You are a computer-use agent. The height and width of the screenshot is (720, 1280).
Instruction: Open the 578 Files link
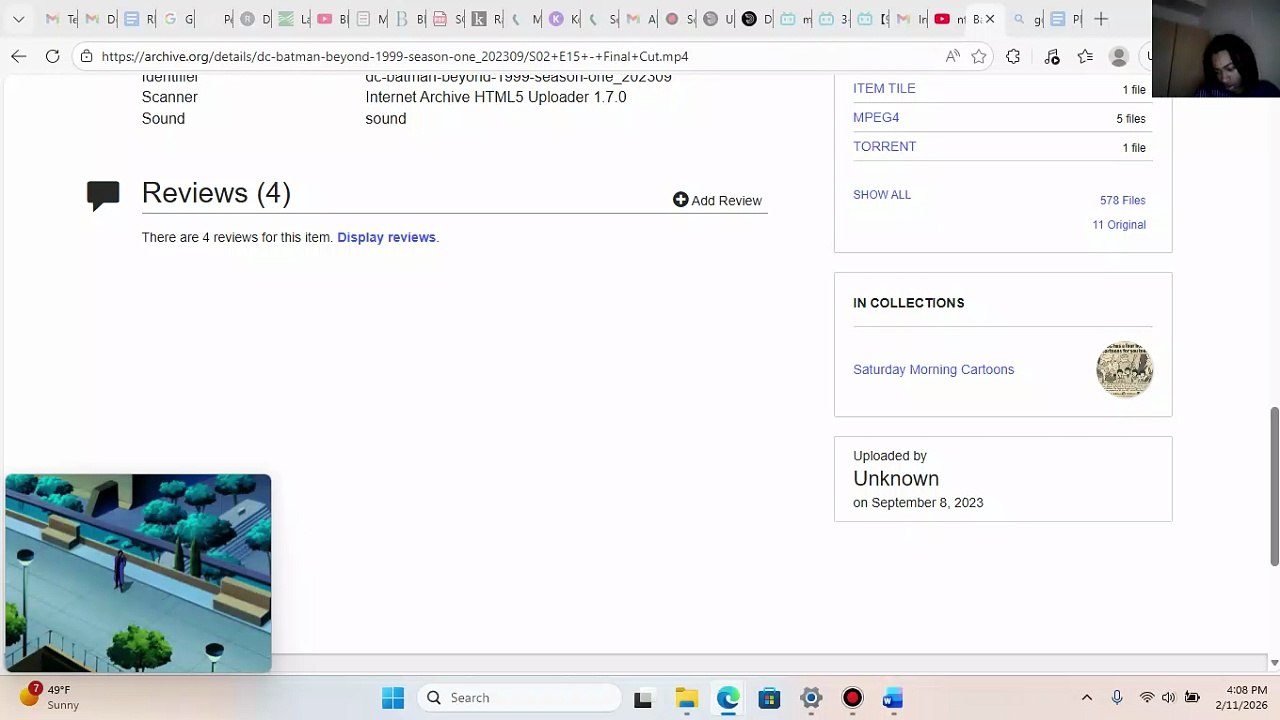1123,200
